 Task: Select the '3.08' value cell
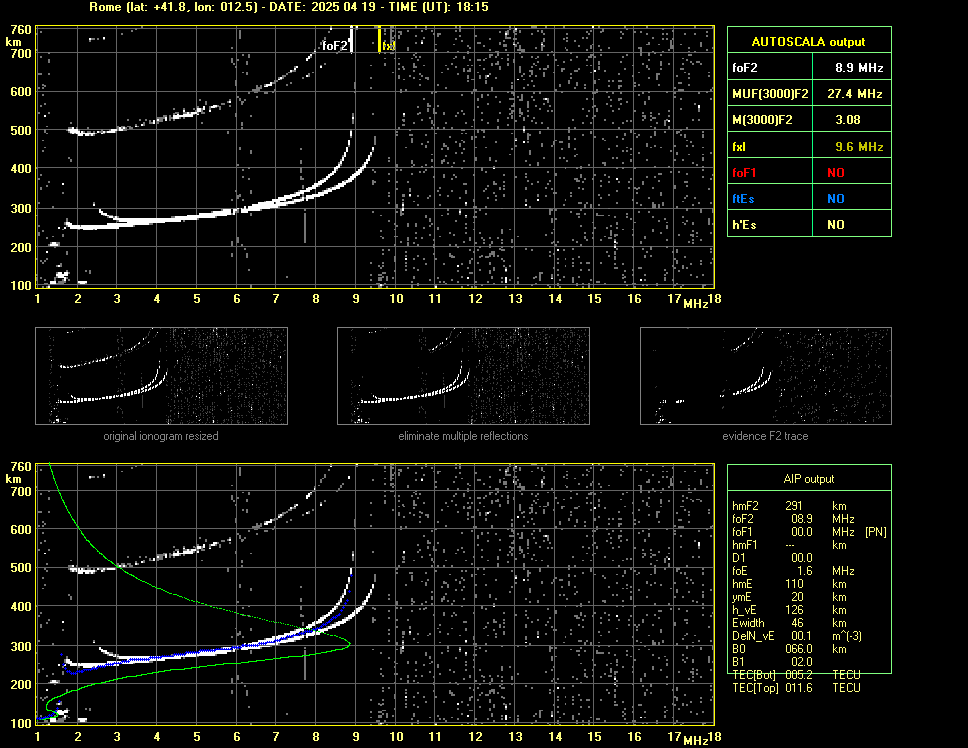pos(852,119)
